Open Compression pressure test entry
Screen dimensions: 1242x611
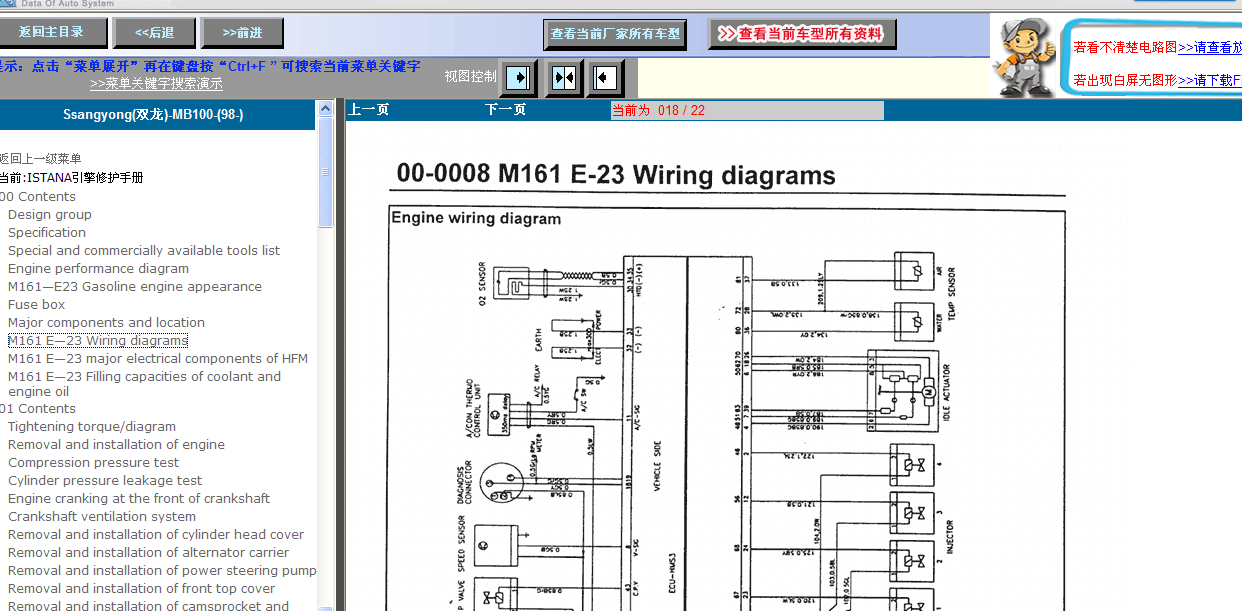coord(94,463)
